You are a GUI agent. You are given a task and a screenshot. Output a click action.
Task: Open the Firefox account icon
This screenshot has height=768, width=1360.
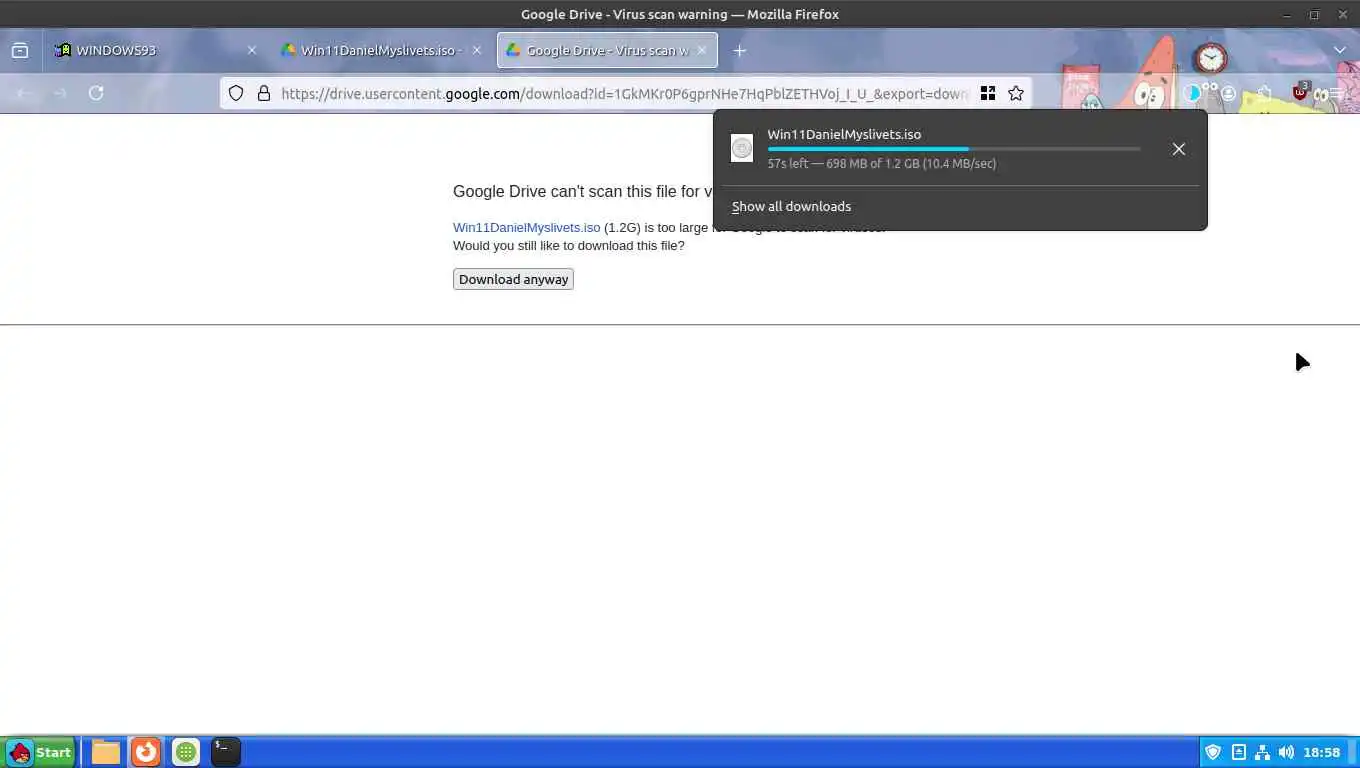pos(1228,93)
